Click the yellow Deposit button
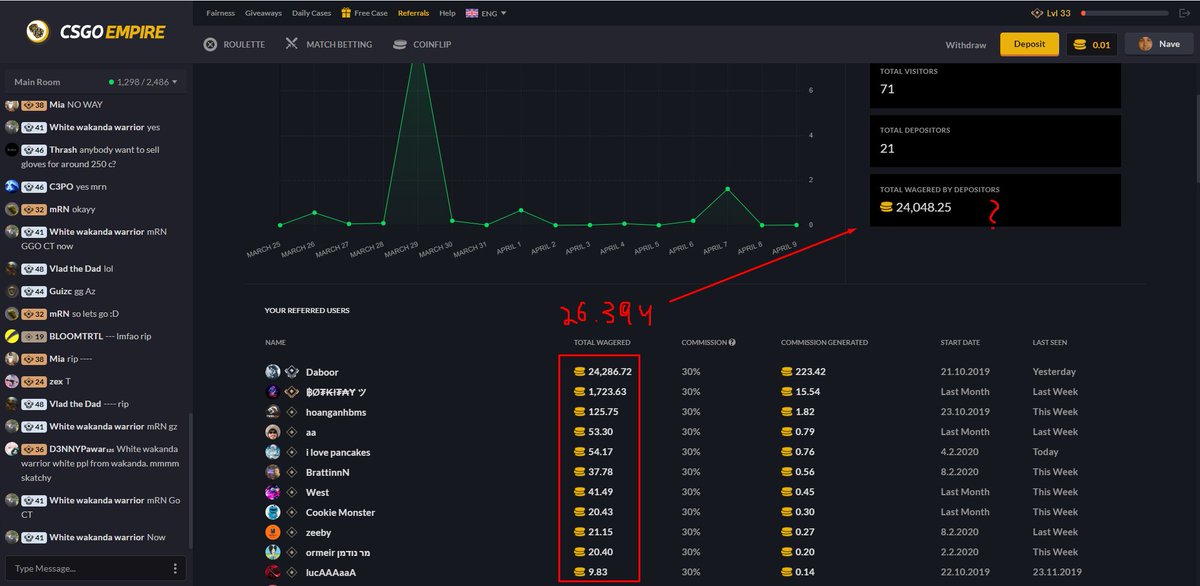This screenshot has height=586, width=1200. pos(1029,45)
